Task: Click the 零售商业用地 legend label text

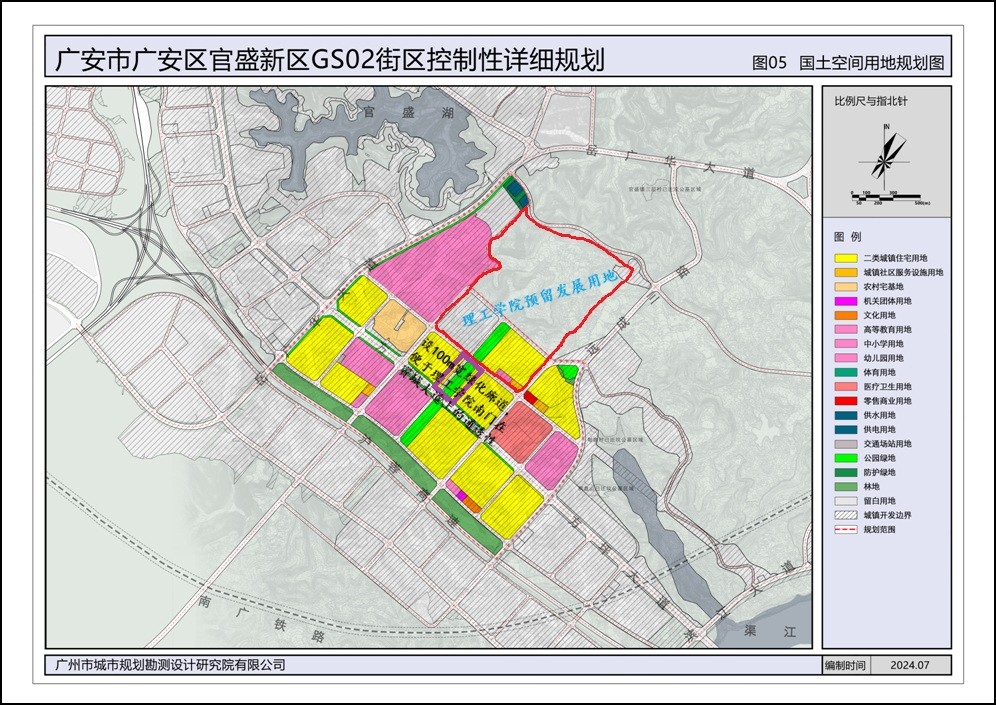Action: 887,401
